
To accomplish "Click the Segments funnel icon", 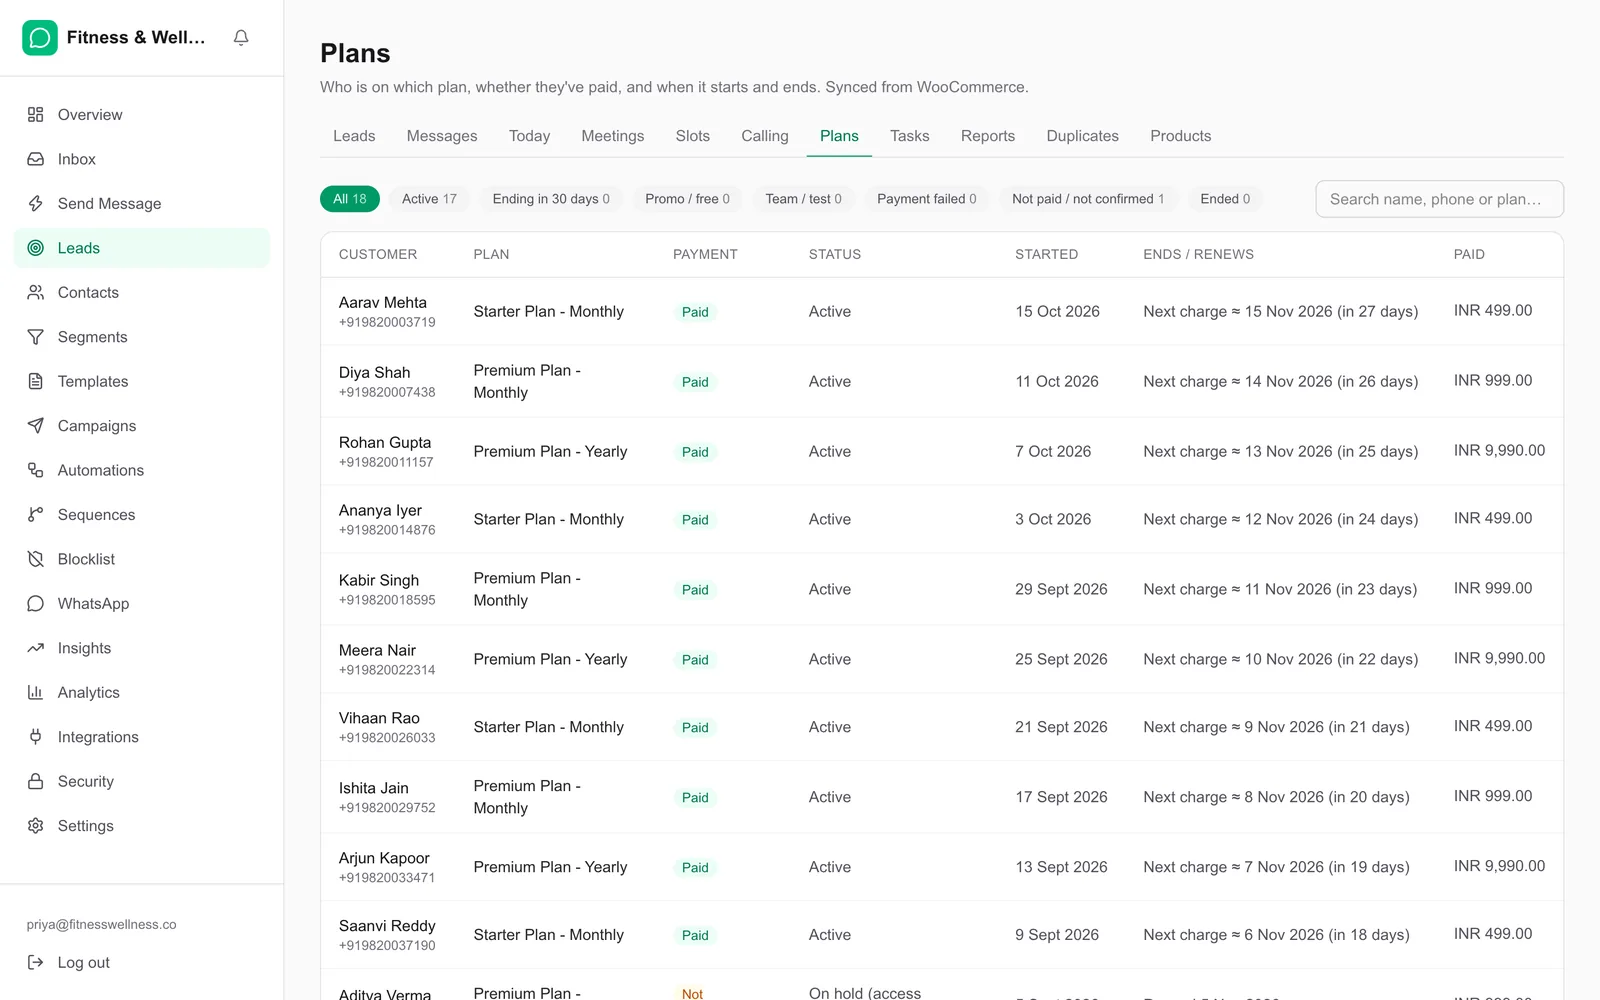I will pyautogui.click(x=36, y=337).
